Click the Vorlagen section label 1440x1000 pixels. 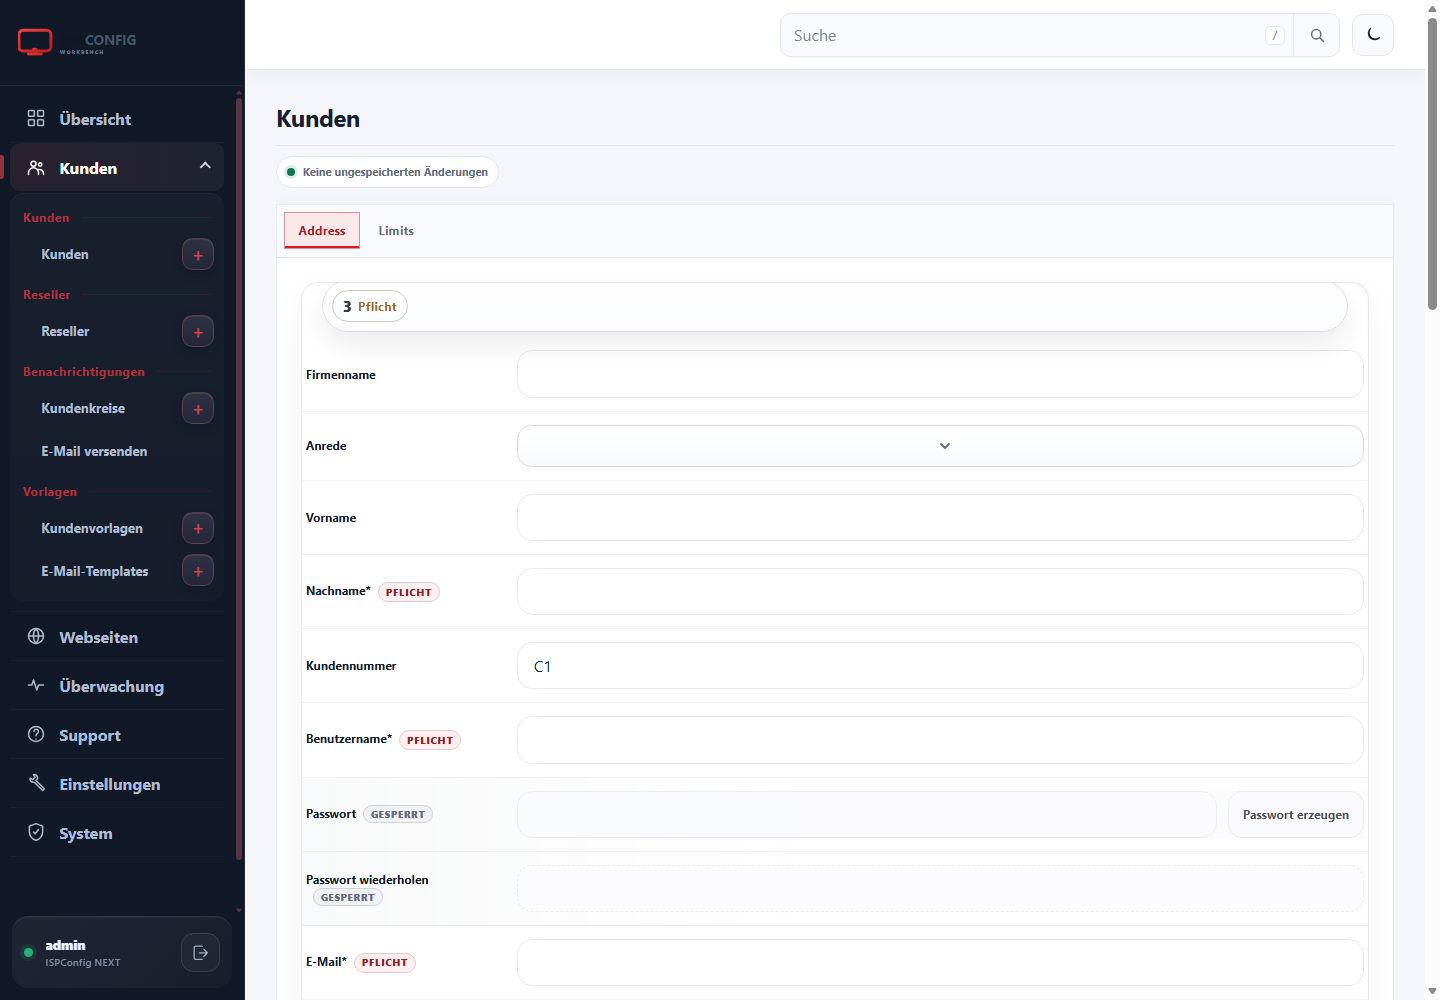[50, 492]
